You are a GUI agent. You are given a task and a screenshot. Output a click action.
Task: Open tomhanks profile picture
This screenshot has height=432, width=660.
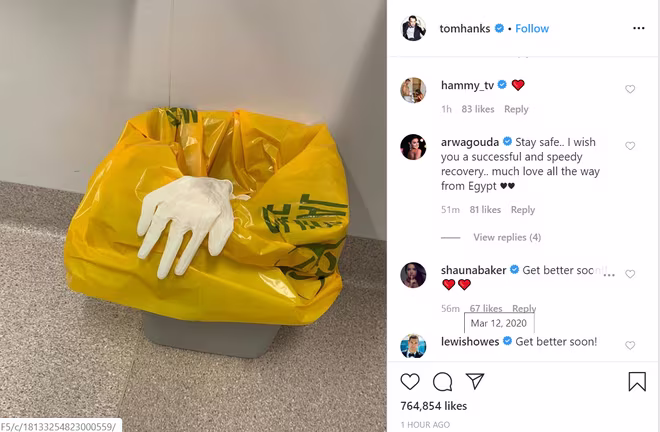click(x=413, y=28)
